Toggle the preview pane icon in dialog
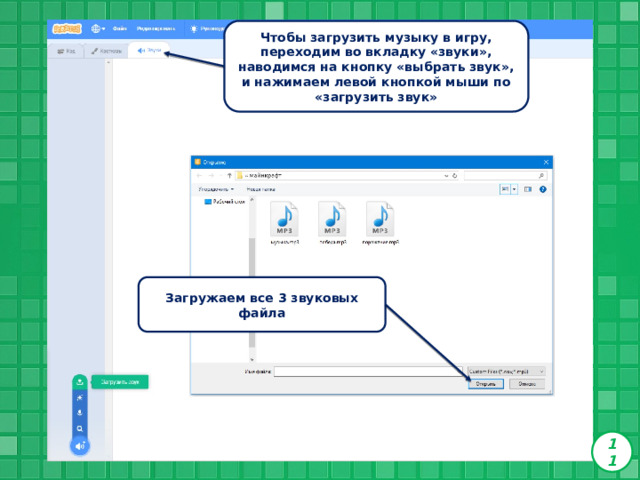This screenshot has height=480, width=640. [x=528, y=189]
